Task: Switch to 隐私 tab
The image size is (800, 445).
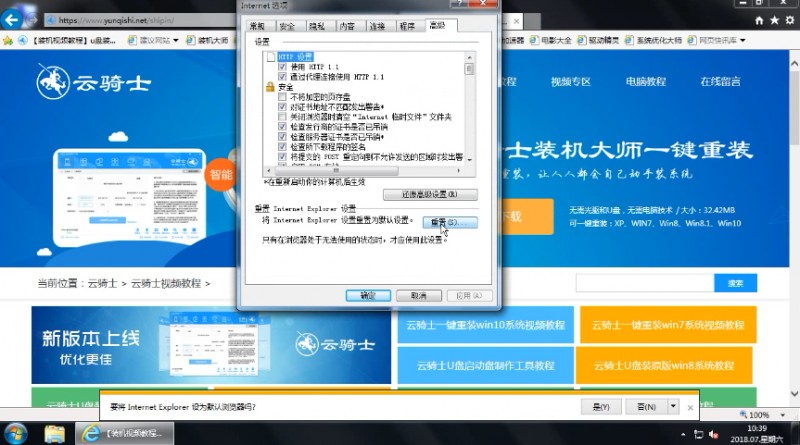Action: (x=317, y=26)
